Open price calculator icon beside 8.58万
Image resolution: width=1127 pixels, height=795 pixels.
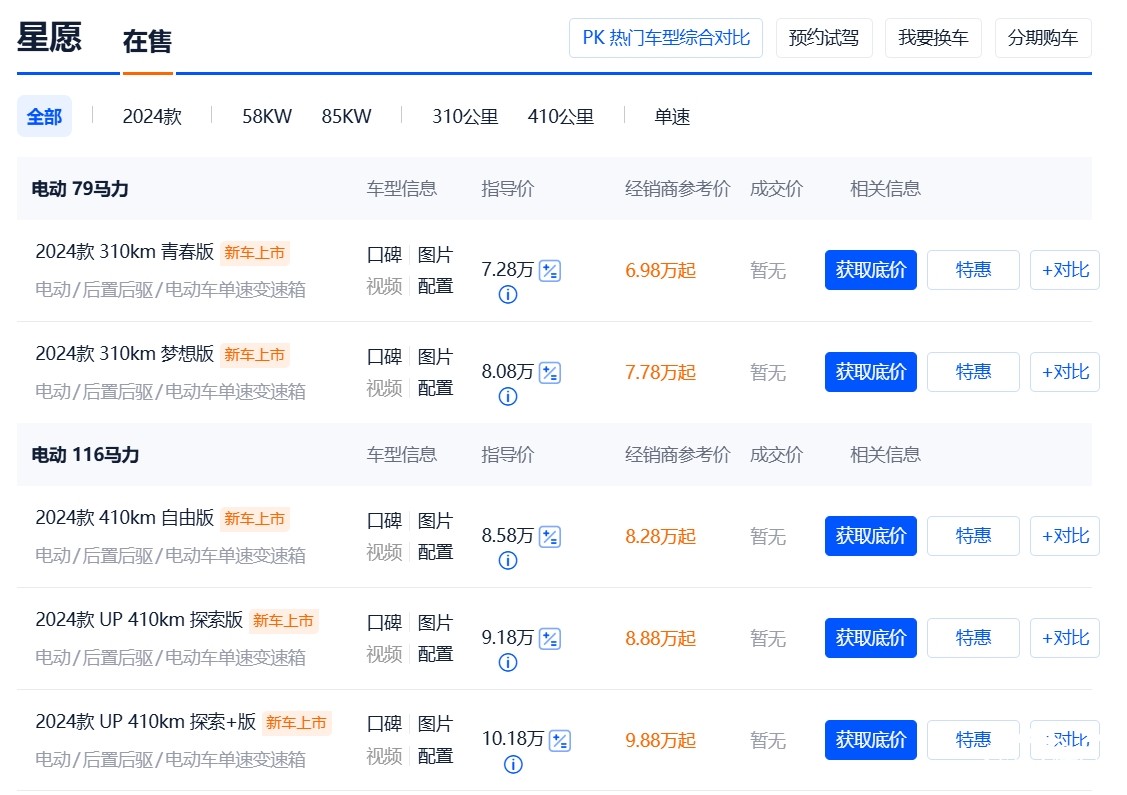(550, 537)
